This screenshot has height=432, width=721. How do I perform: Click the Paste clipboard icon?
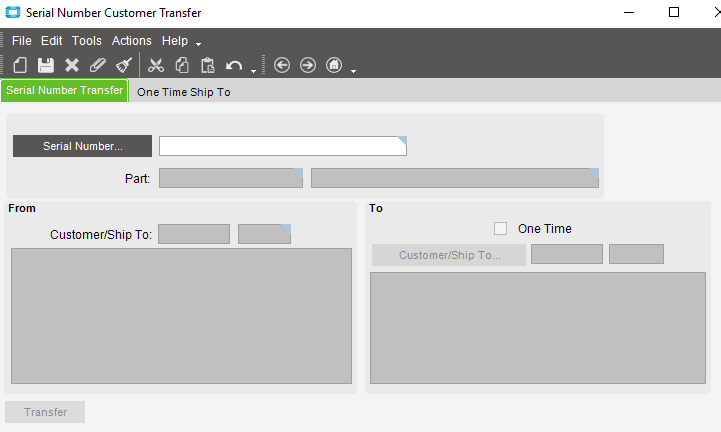click(x=208, y=65)
